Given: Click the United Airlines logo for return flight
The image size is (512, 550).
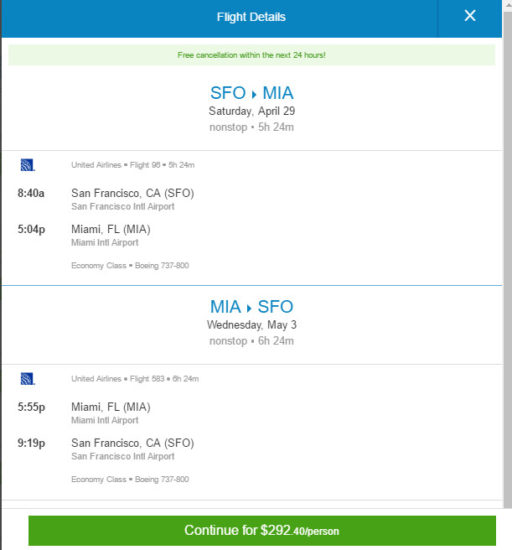Looking at the screenshot, I should click(28, 379).
